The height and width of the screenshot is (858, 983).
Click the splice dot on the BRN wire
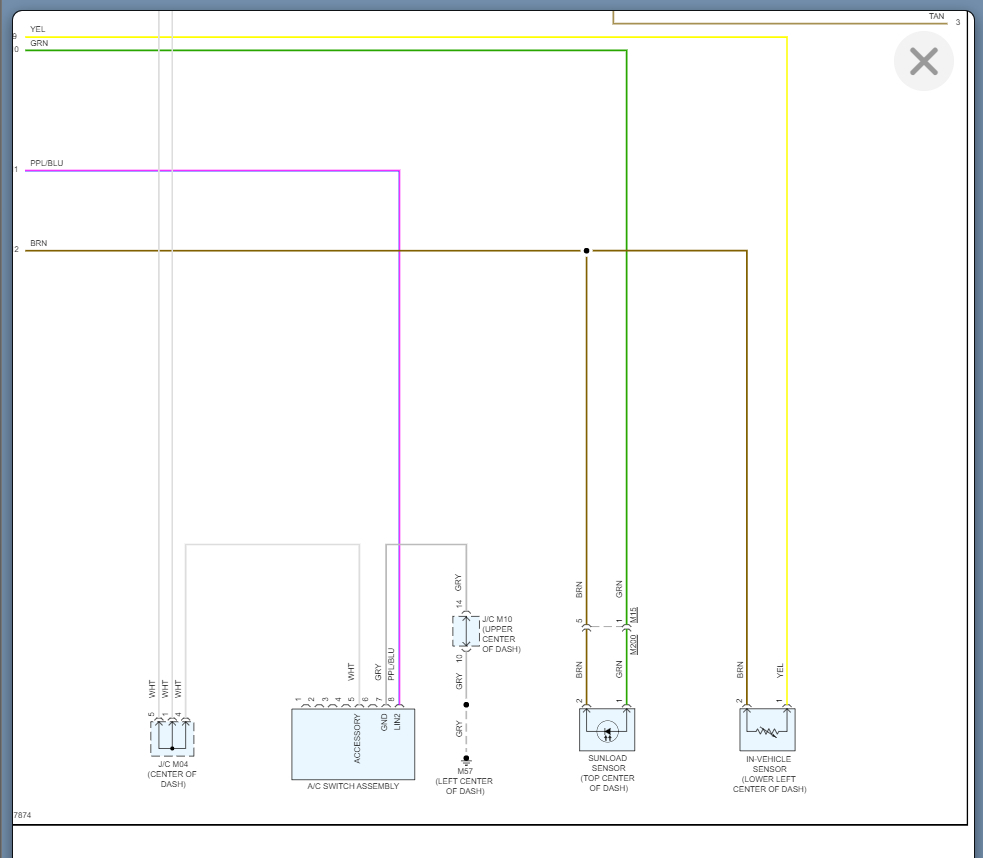click(586, 251)
